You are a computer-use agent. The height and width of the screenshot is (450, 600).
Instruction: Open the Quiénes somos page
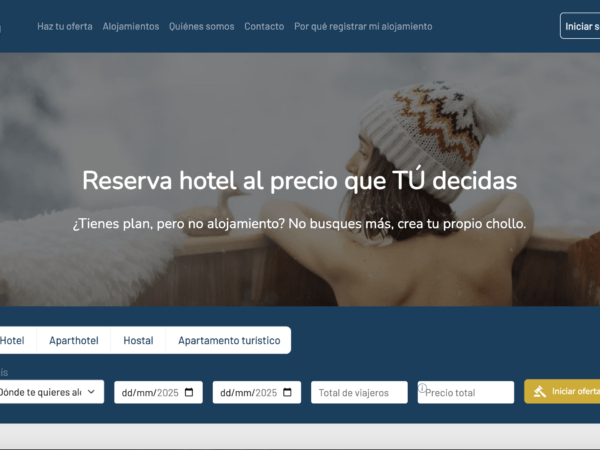202,26
